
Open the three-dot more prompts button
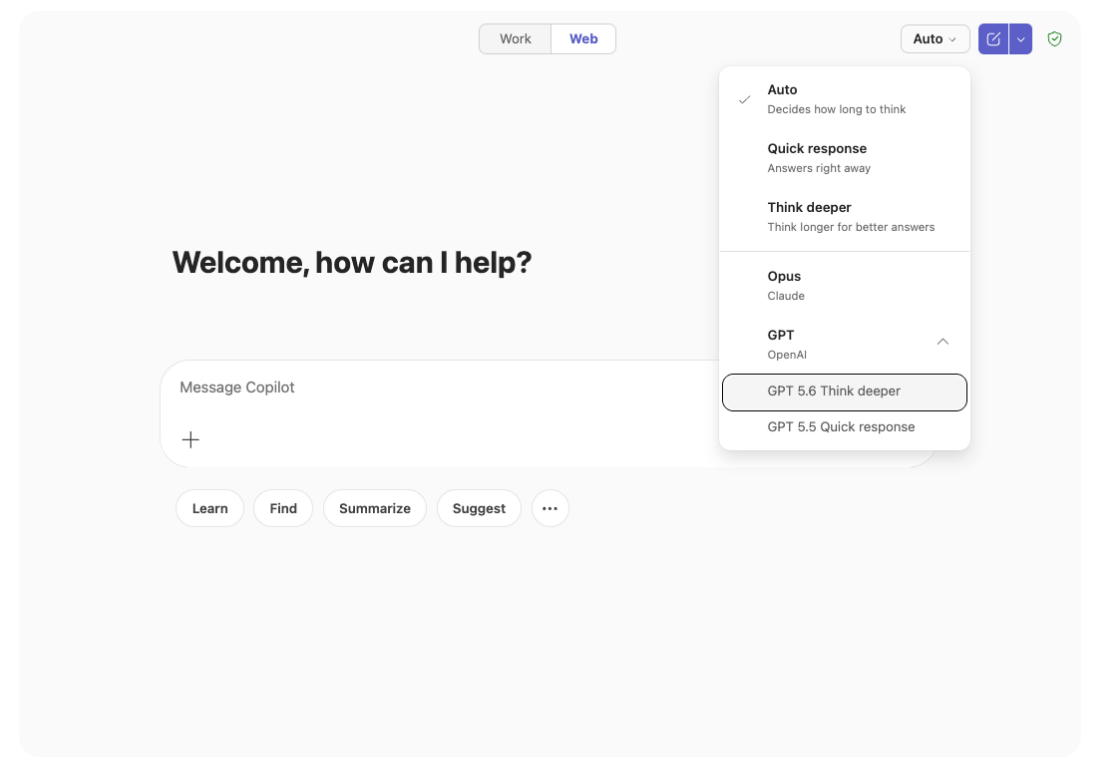click(x=550, y=508)
